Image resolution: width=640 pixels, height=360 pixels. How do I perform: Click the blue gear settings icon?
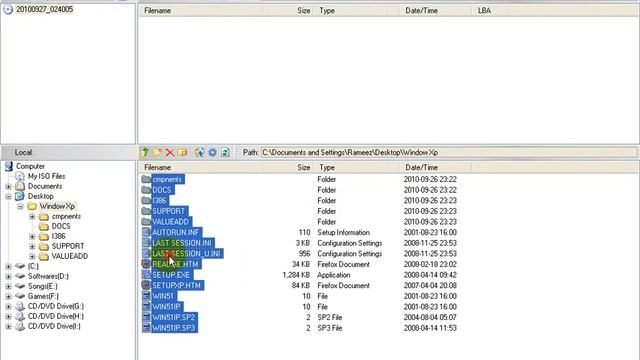click(x=212, y=152)
